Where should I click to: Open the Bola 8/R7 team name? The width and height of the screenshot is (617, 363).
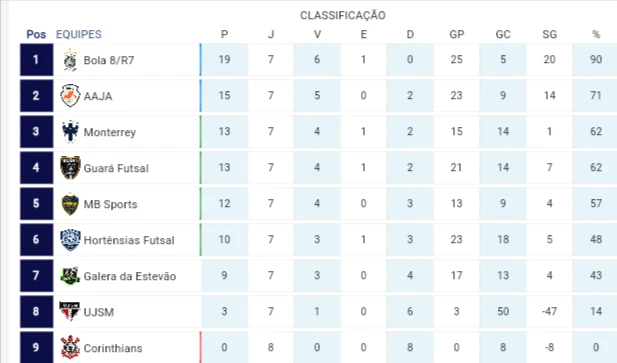[x=109, y=60]
